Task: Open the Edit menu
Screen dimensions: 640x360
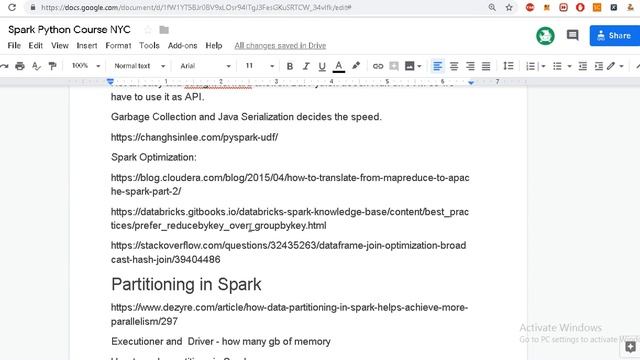Action: click(x=36, y=46)
